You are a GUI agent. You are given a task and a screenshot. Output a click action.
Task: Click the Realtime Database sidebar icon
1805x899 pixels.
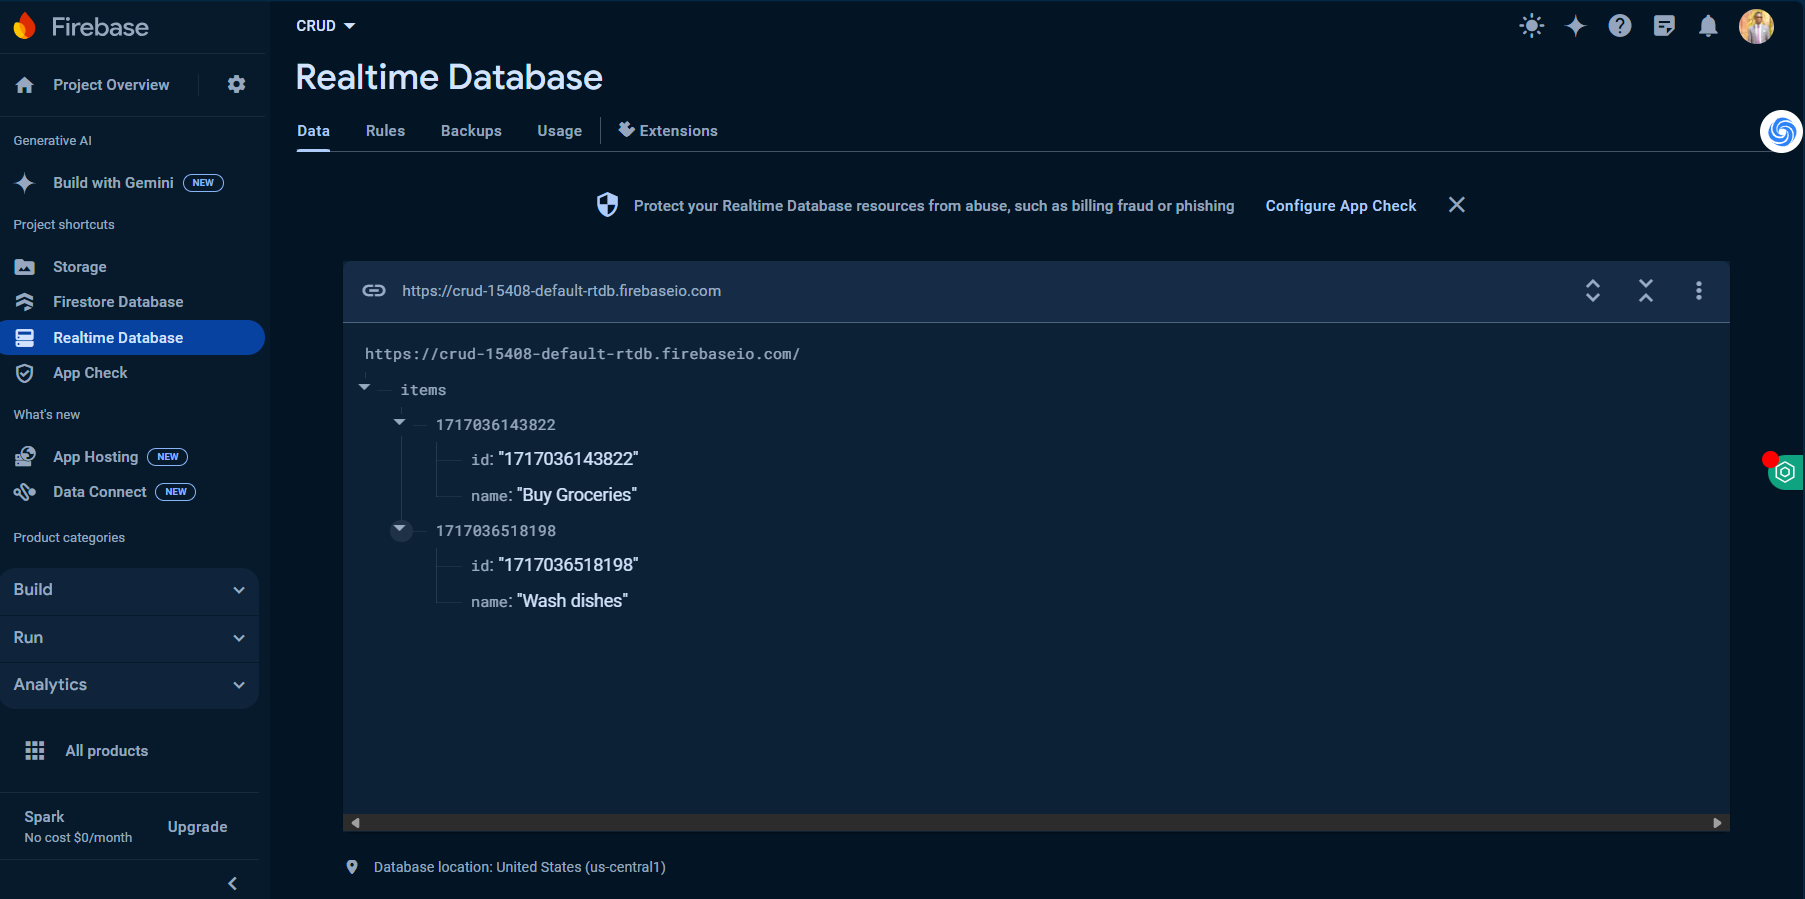25,338
